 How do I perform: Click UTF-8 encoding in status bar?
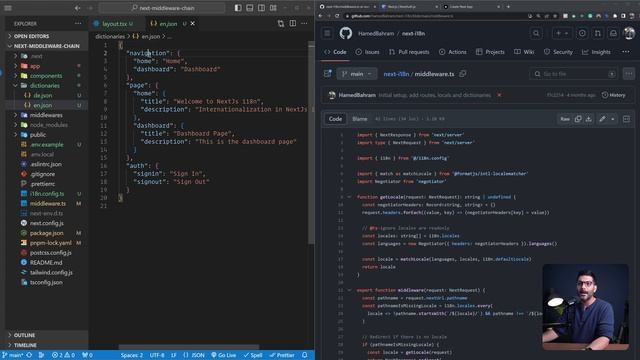coord(157,355)
